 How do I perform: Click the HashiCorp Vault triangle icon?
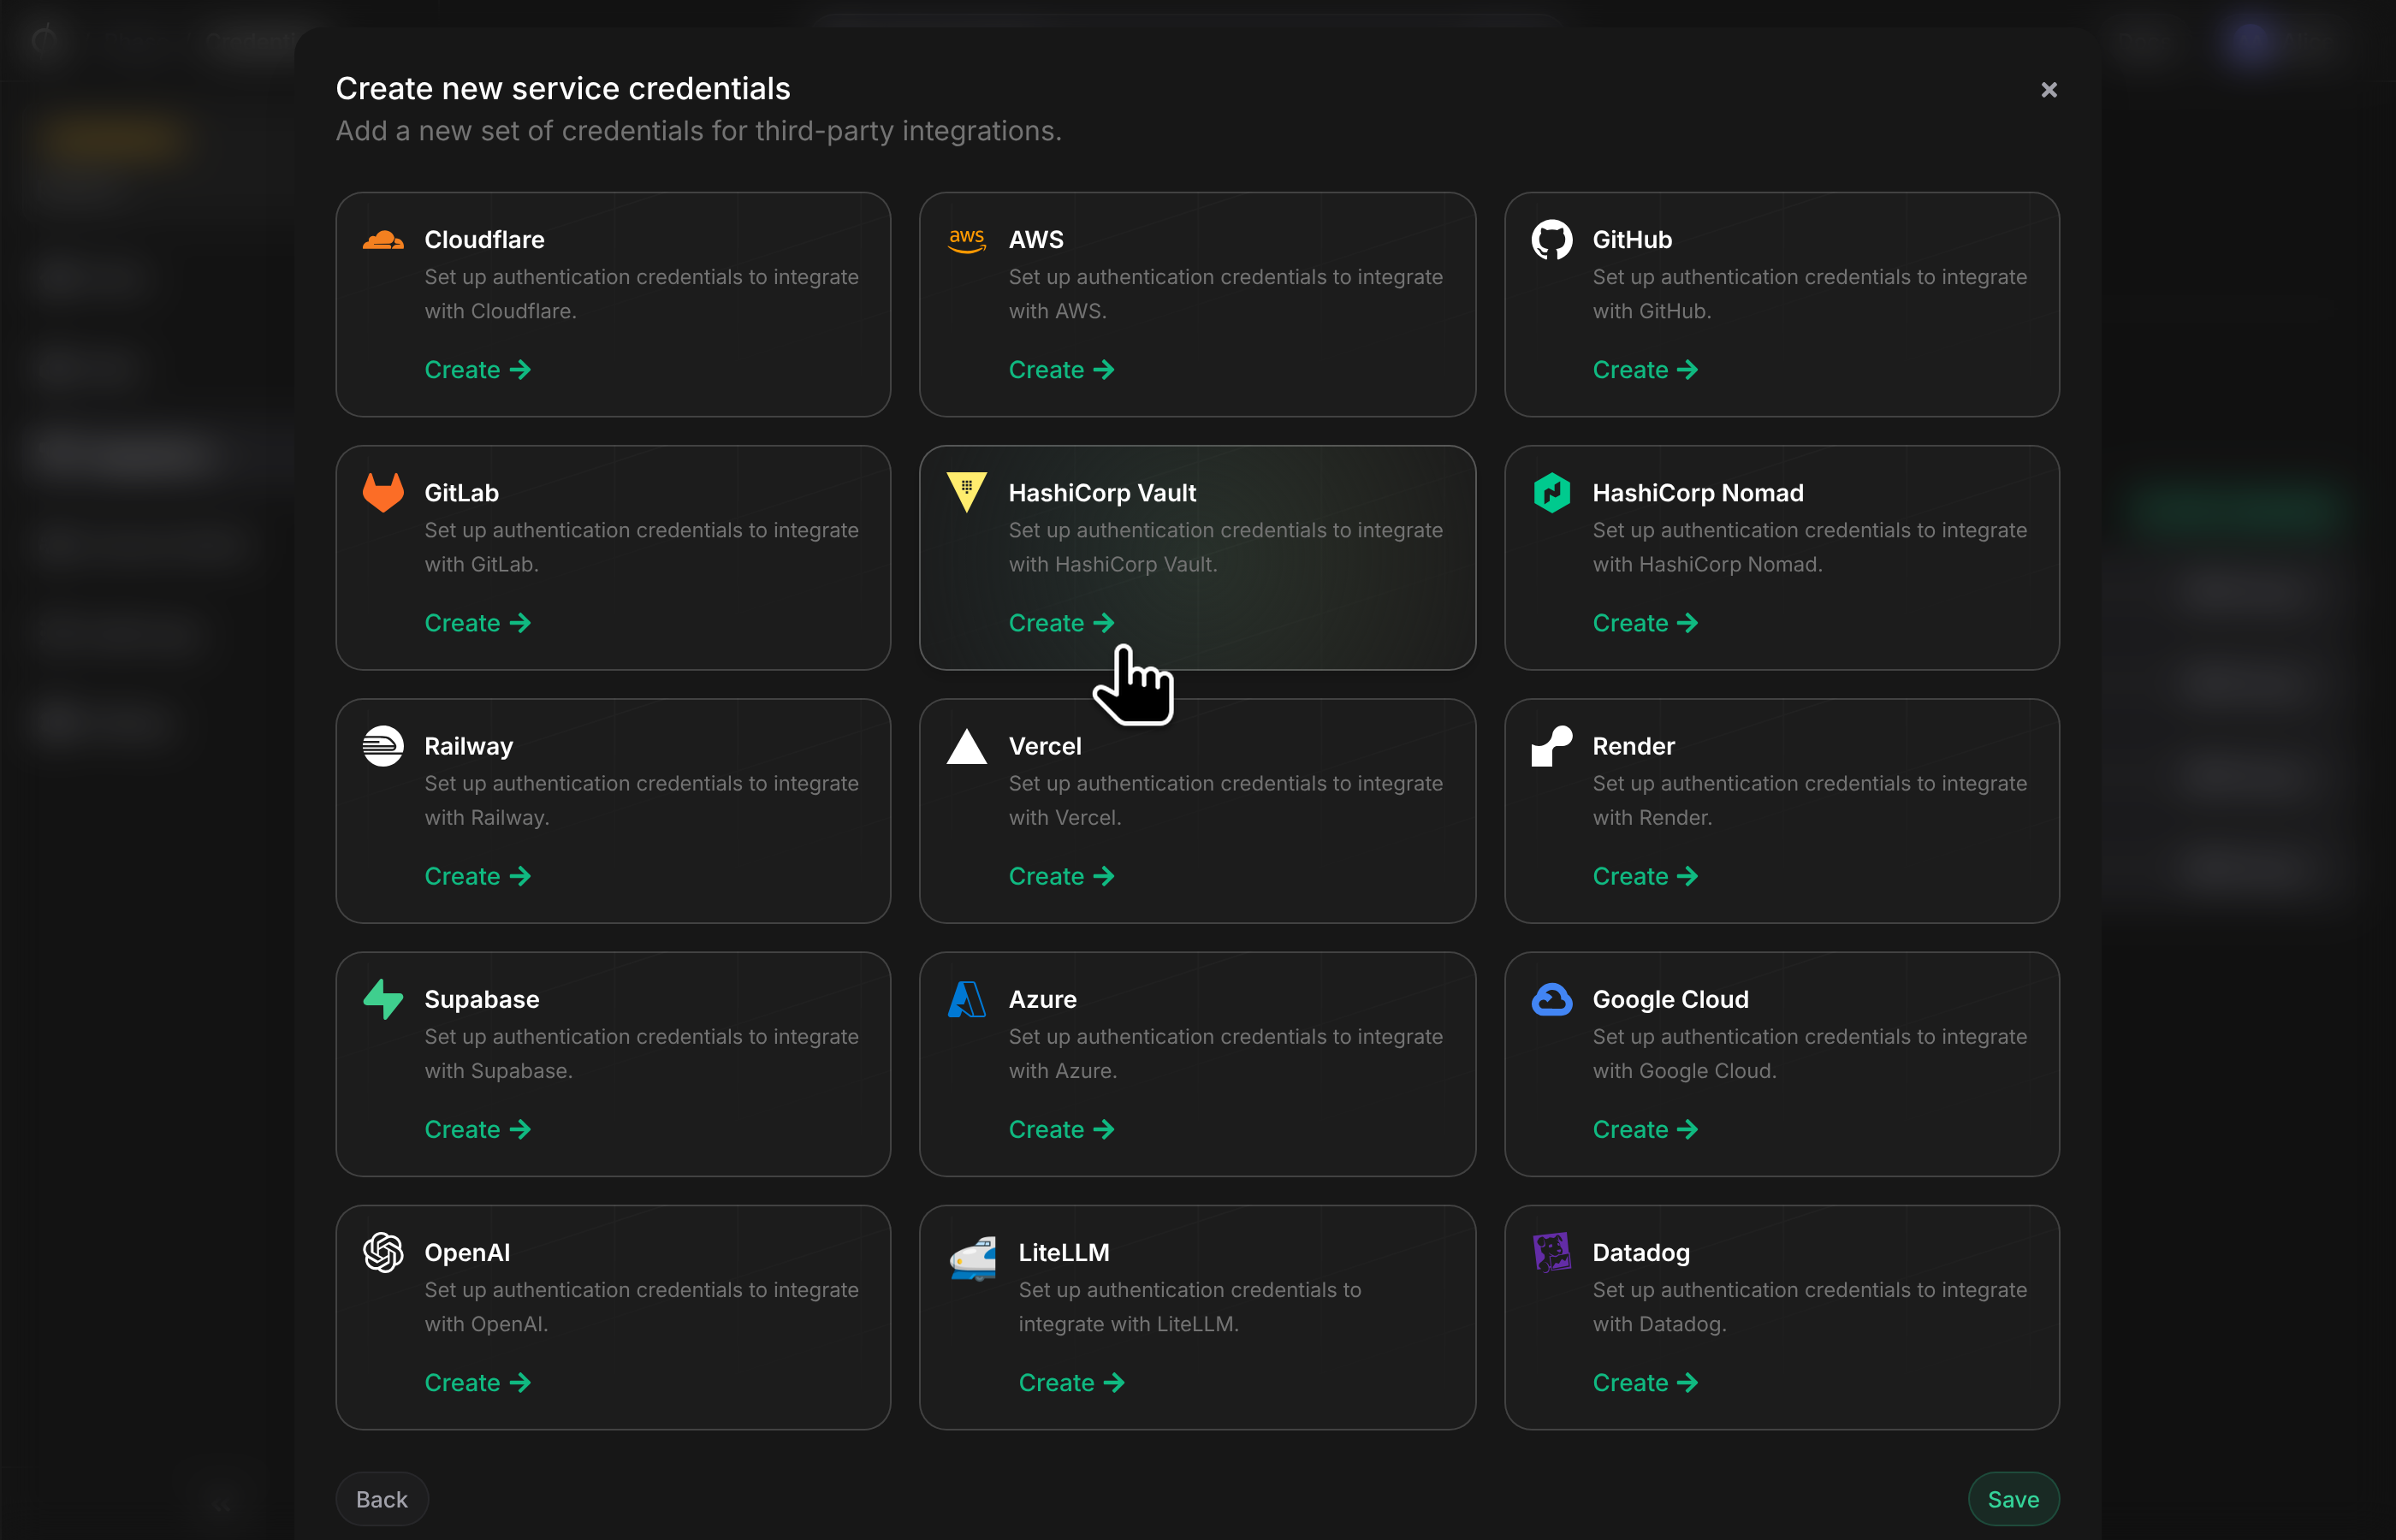pyautogui.click(x=967, y=492)
